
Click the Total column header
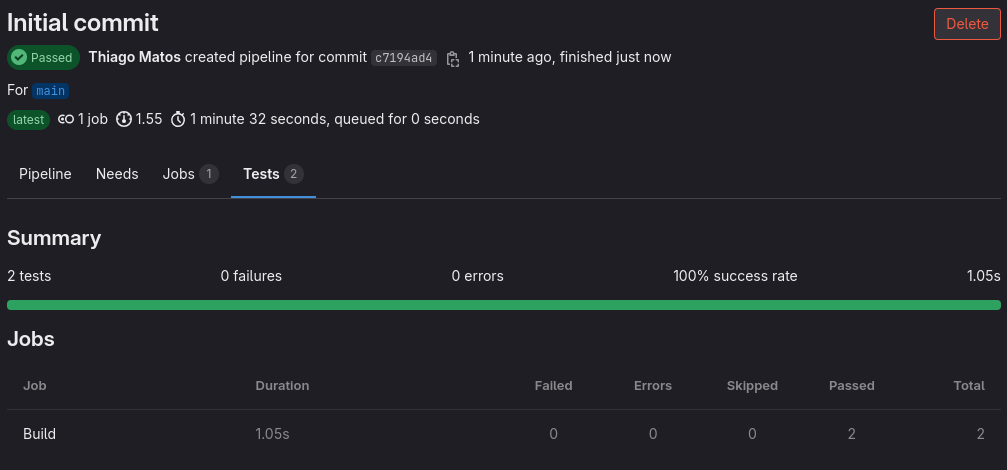[x=969, y=386]
